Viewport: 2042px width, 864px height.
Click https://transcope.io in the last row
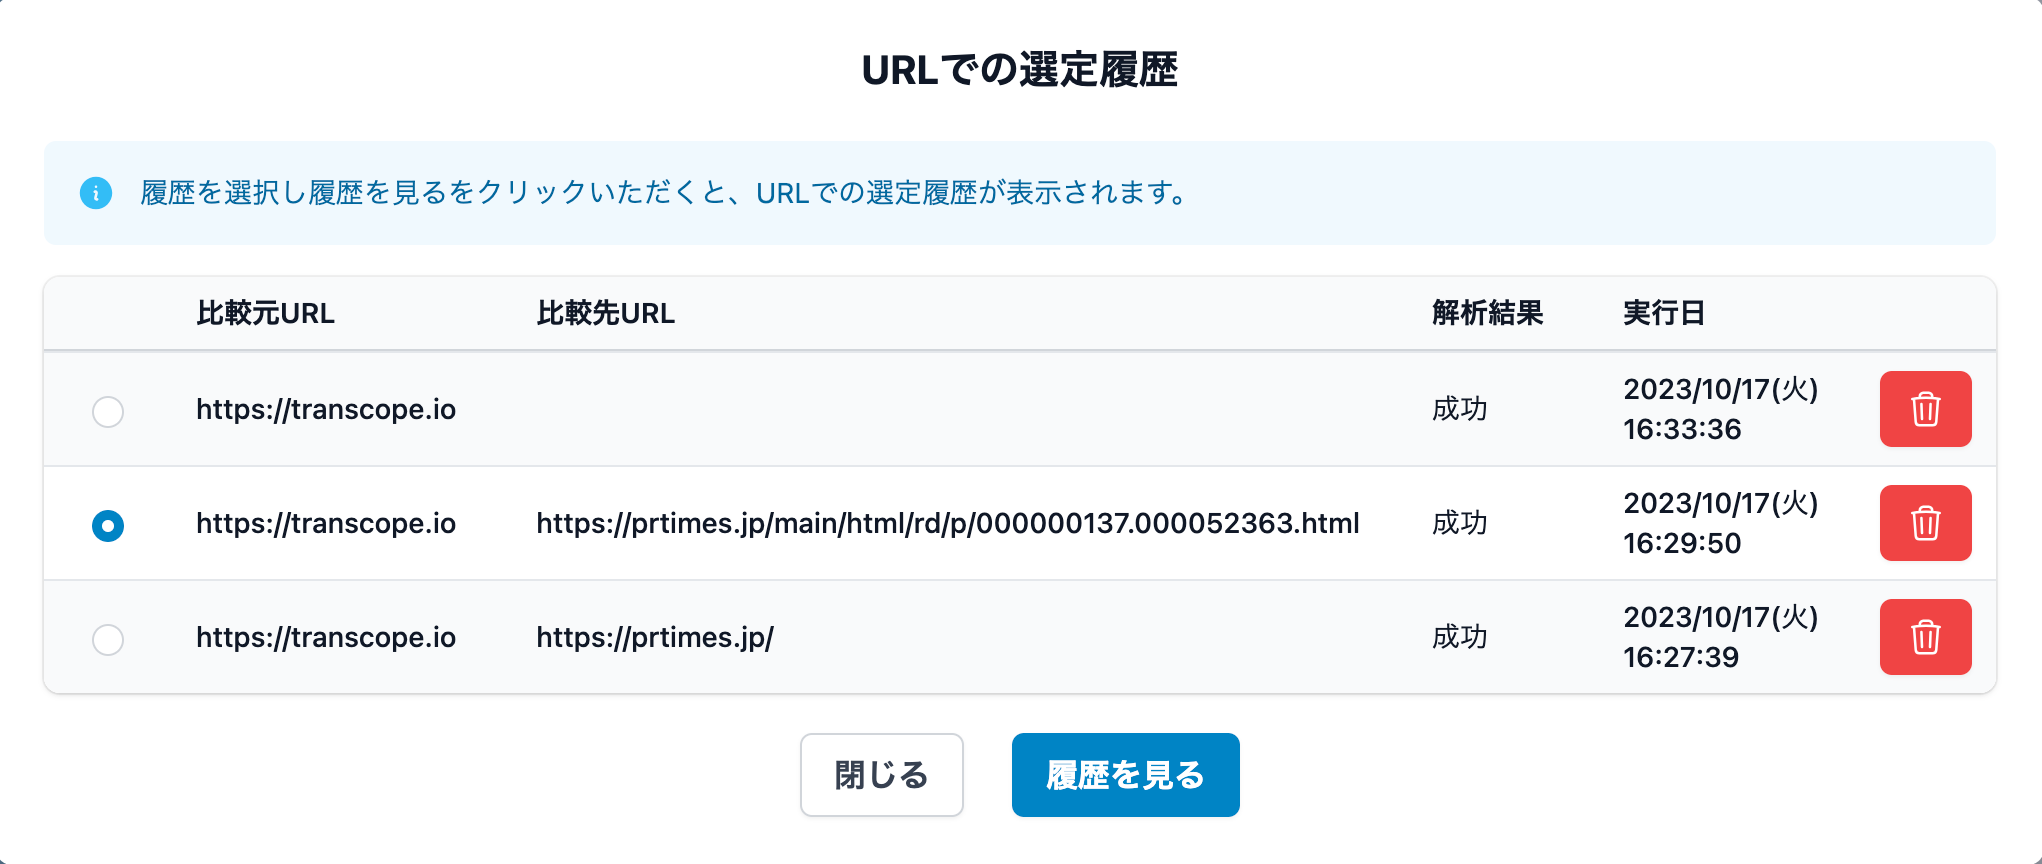click(325, 637)
